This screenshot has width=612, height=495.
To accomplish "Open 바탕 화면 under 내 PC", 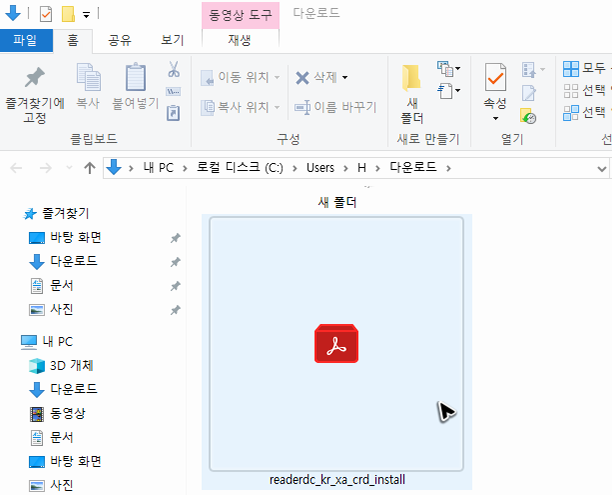I will (x=66, y=461).
